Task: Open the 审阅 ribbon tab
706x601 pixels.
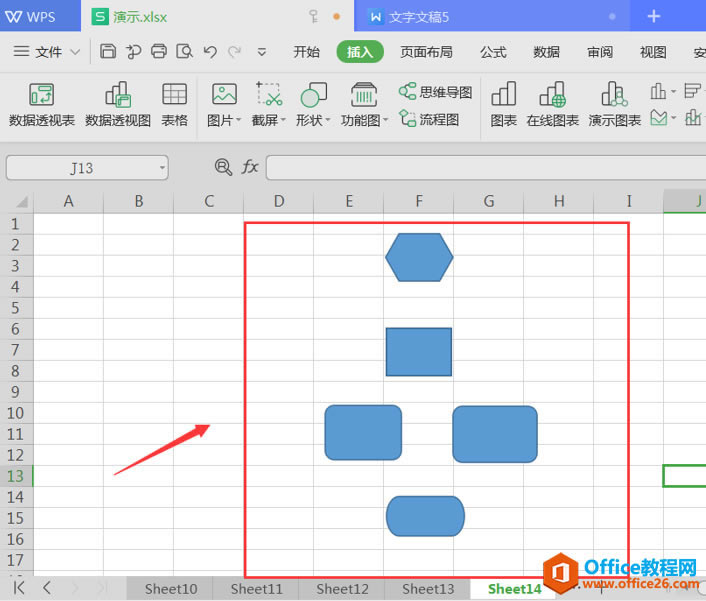Action: coord(600,52)
